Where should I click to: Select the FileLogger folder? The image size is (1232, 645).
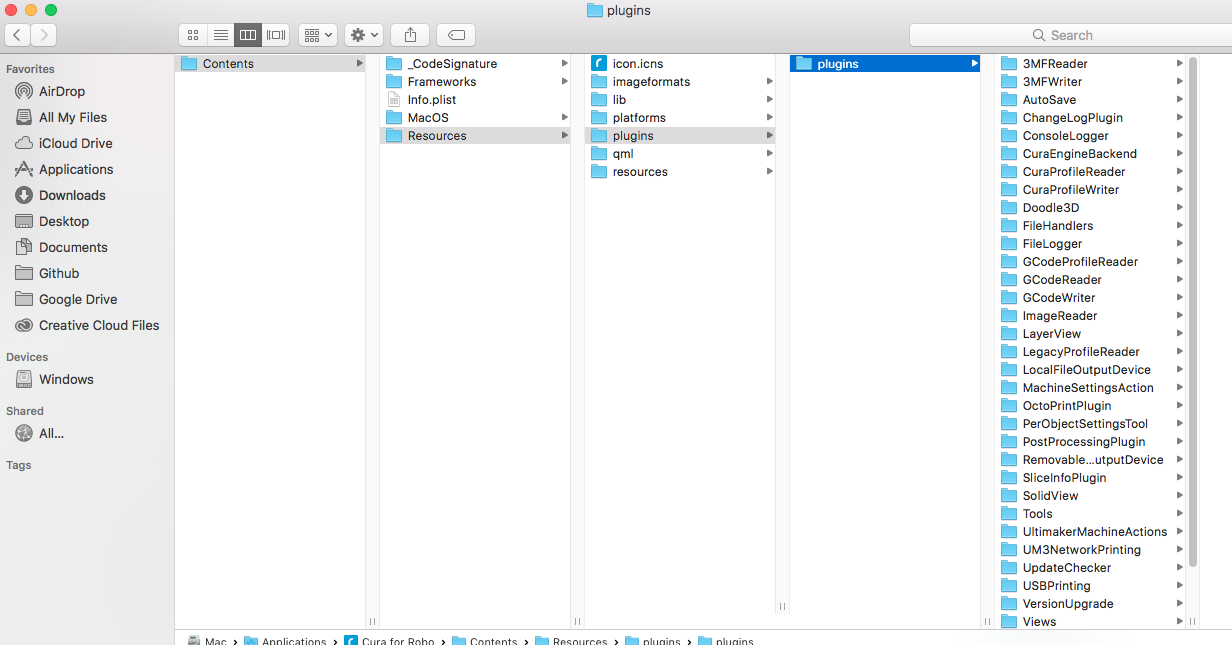pyautogui.click(x=1091, y=243)
